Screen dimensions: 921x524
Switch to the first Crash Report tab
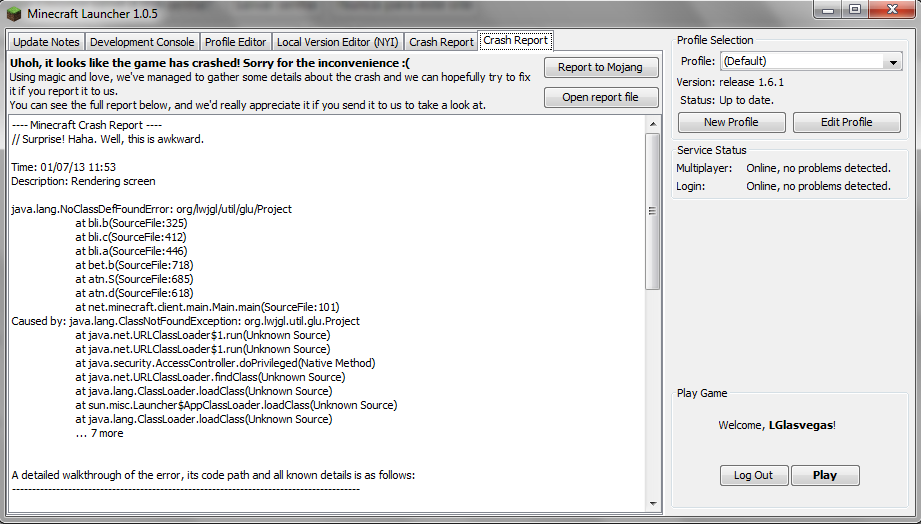[x=441, y=42]
